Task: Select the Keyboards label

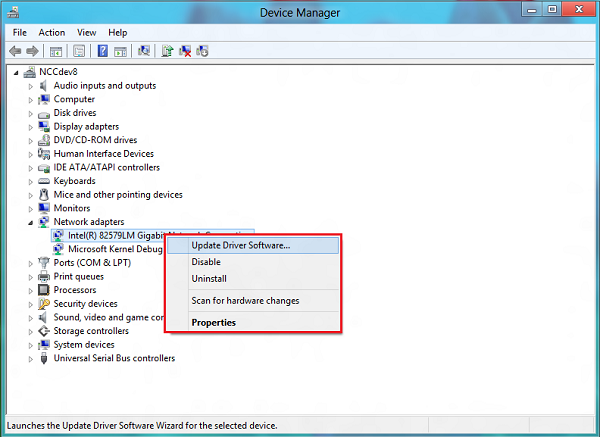Action: (x=74, y=181)
